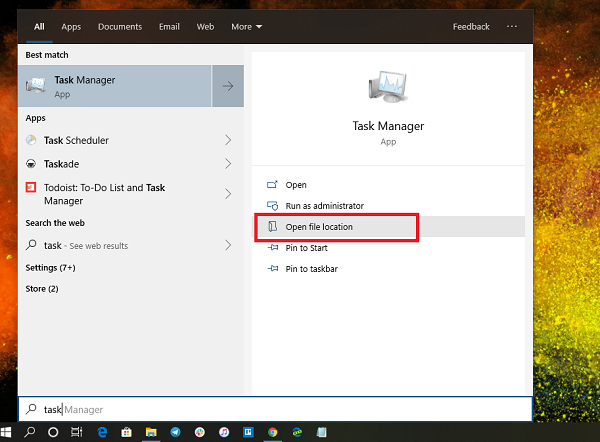The width and height of the screenshot is (600, 442).
Task: Expand Taskade result chevron
Action: coord(228,163)
